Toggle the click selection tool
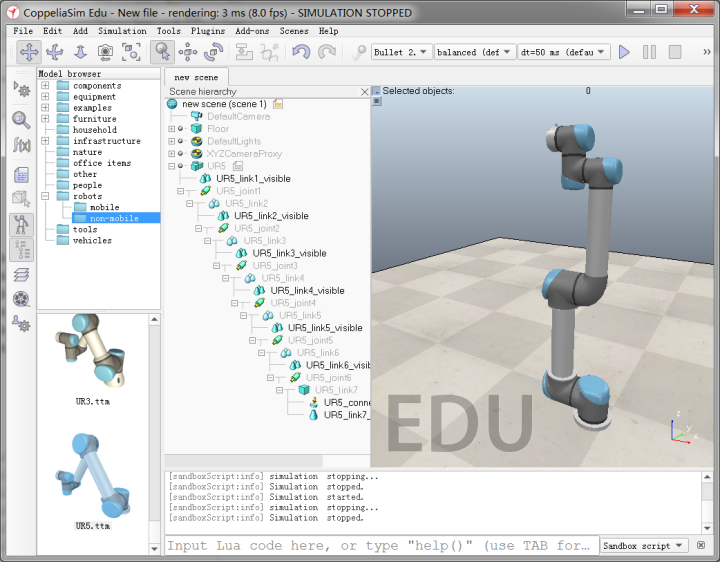 click(x=162, y=52)
